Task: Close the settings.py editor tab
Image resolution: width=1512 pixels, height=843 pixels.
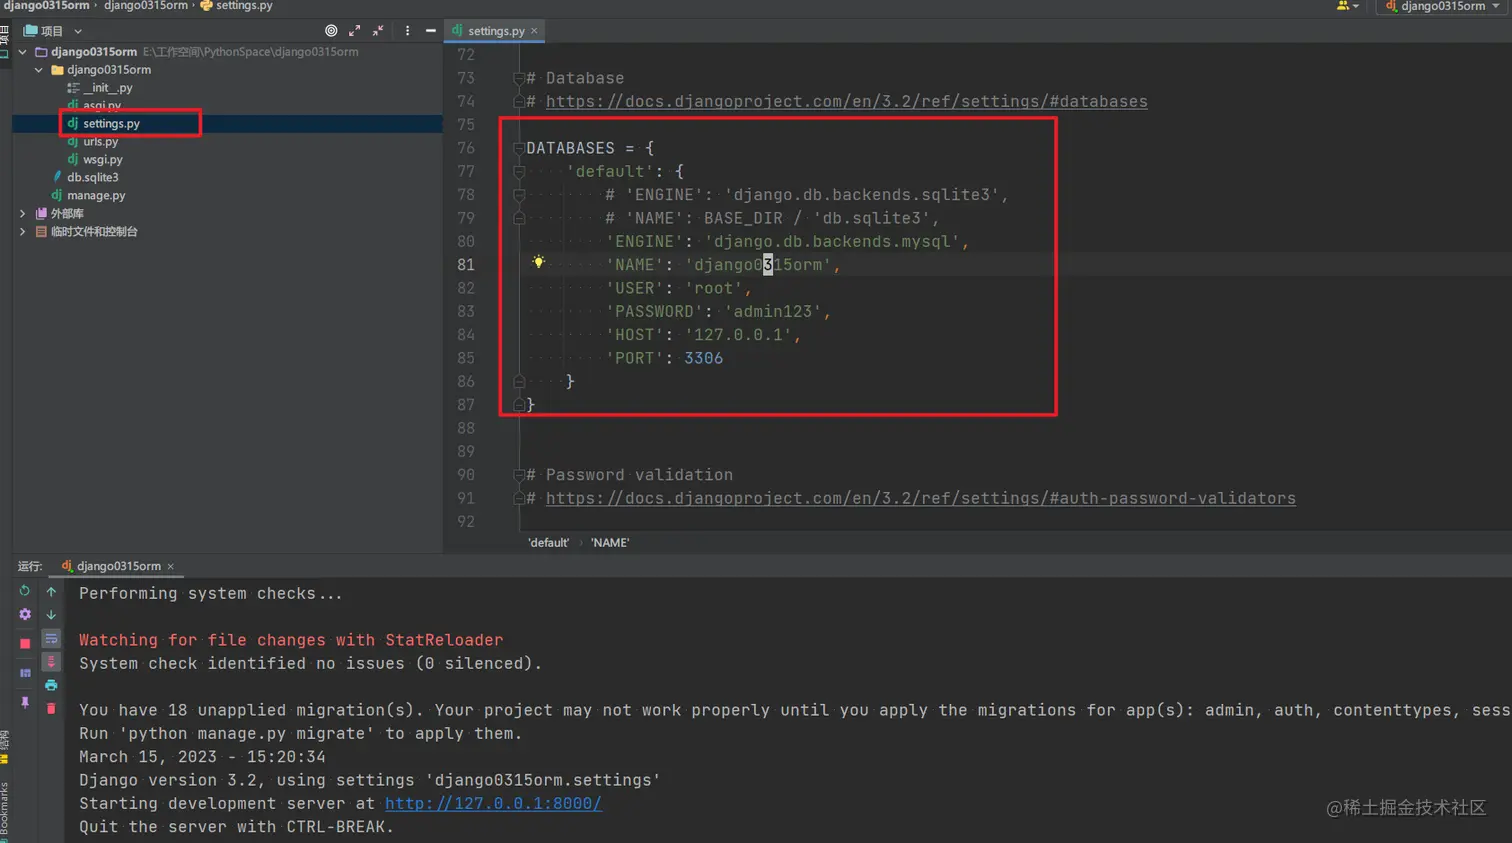Action: coord(534,31)
